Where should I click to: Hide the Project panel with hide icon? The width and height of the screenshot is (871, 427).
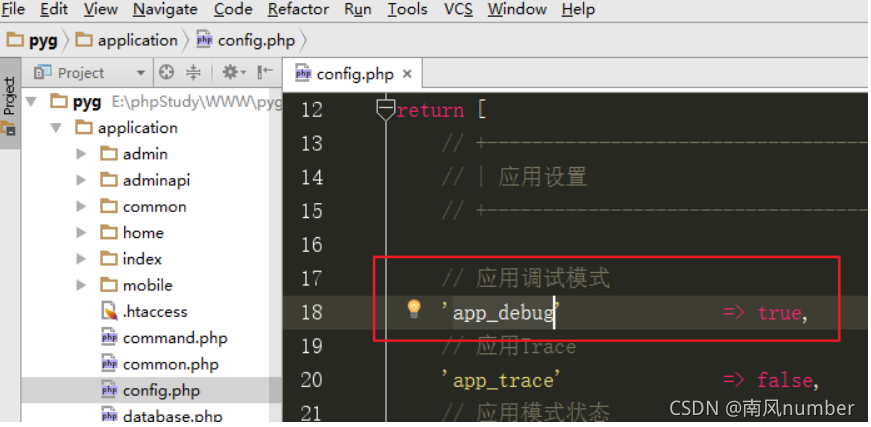(265, 72)
